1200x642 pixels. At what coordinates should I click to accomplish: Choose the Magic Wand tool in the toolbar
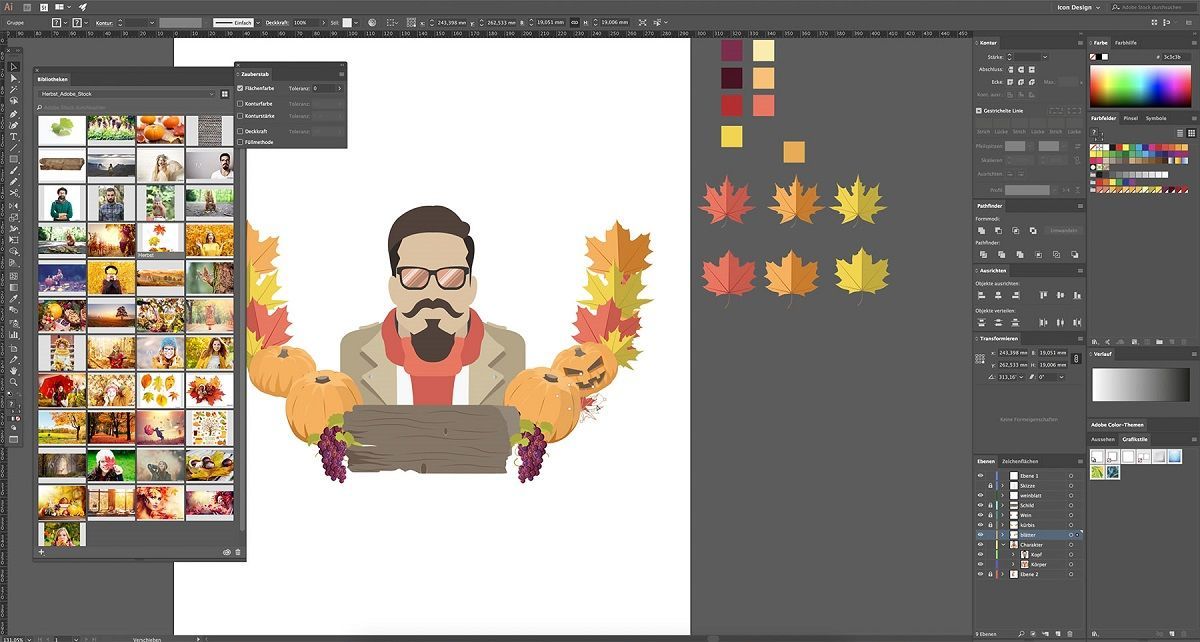[x=14, y=90]
